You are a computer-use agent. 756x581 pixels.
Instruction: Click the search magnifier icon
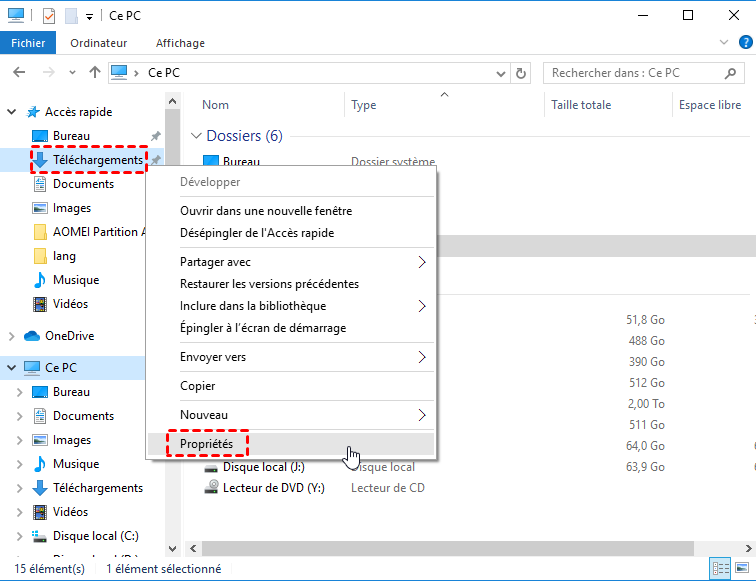pos(730,73)
